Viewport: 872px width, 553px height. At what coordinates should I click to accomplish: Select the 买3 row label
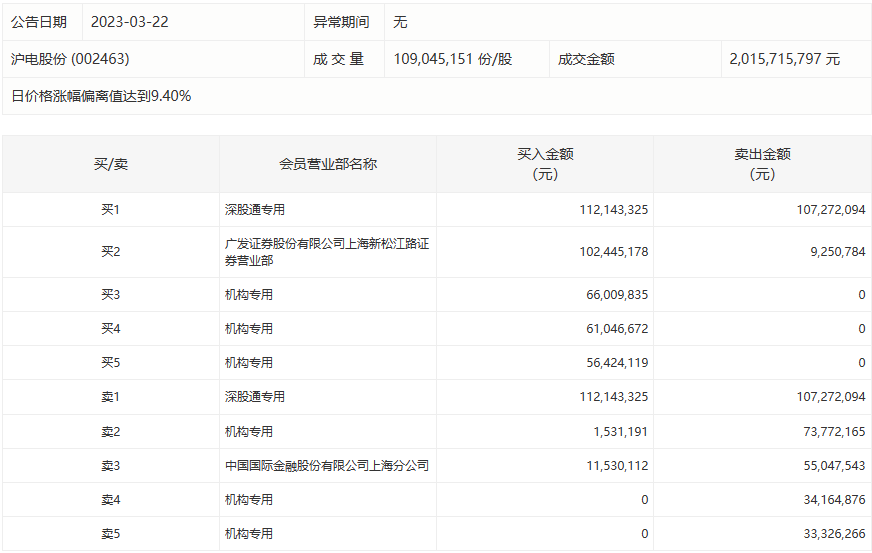(x=110, y=295)
